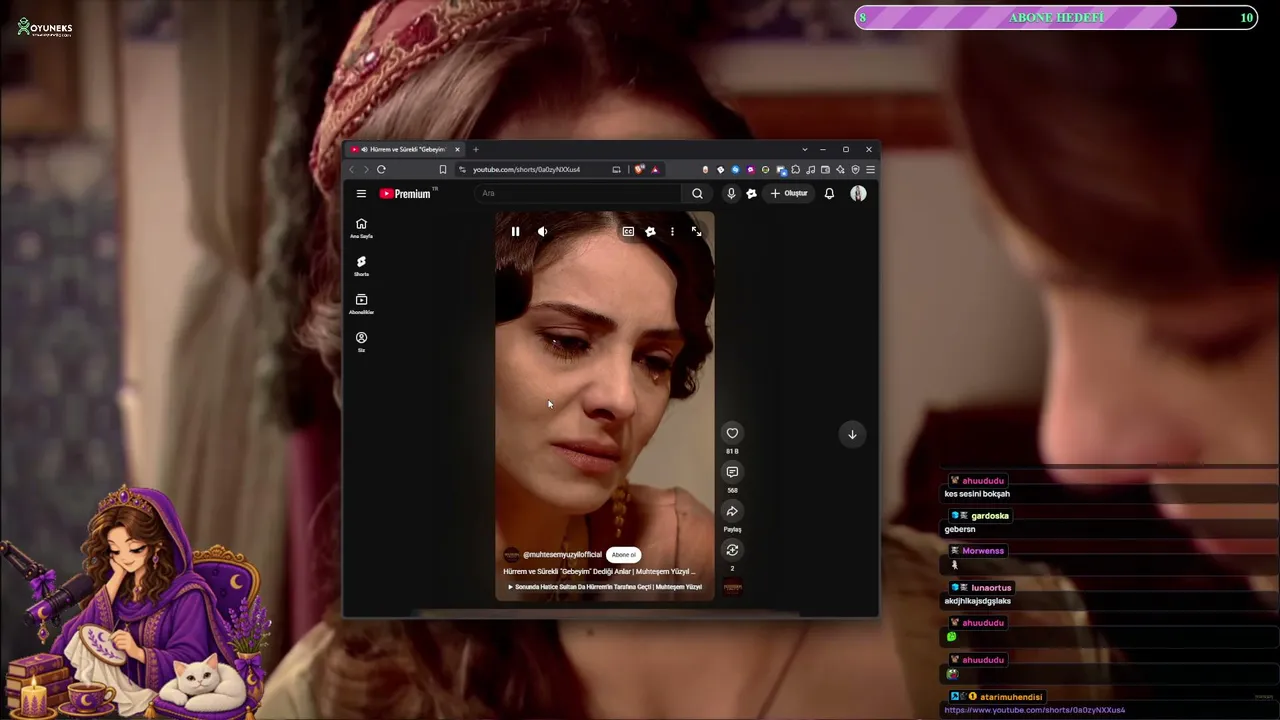This screenshot has width=1280, height=720.
Task: Open Brave Rewards triangle icon
Action: coord(655,170)
